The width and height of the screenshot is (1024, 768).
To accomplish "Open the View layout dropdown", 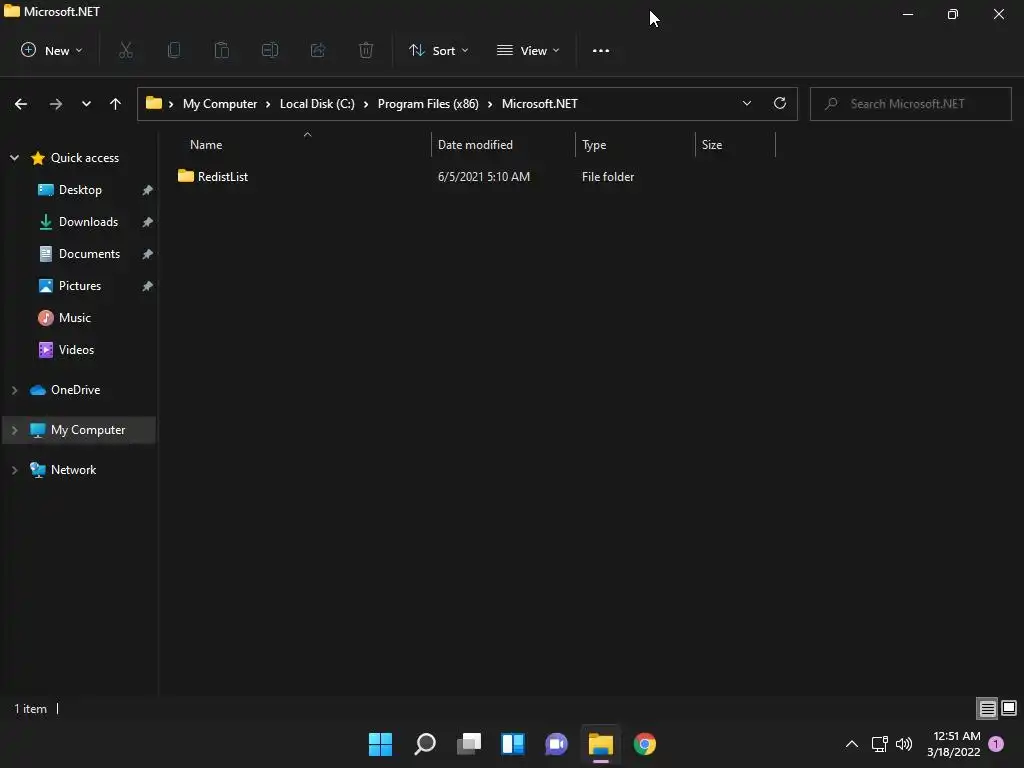I will coord(528,50).
